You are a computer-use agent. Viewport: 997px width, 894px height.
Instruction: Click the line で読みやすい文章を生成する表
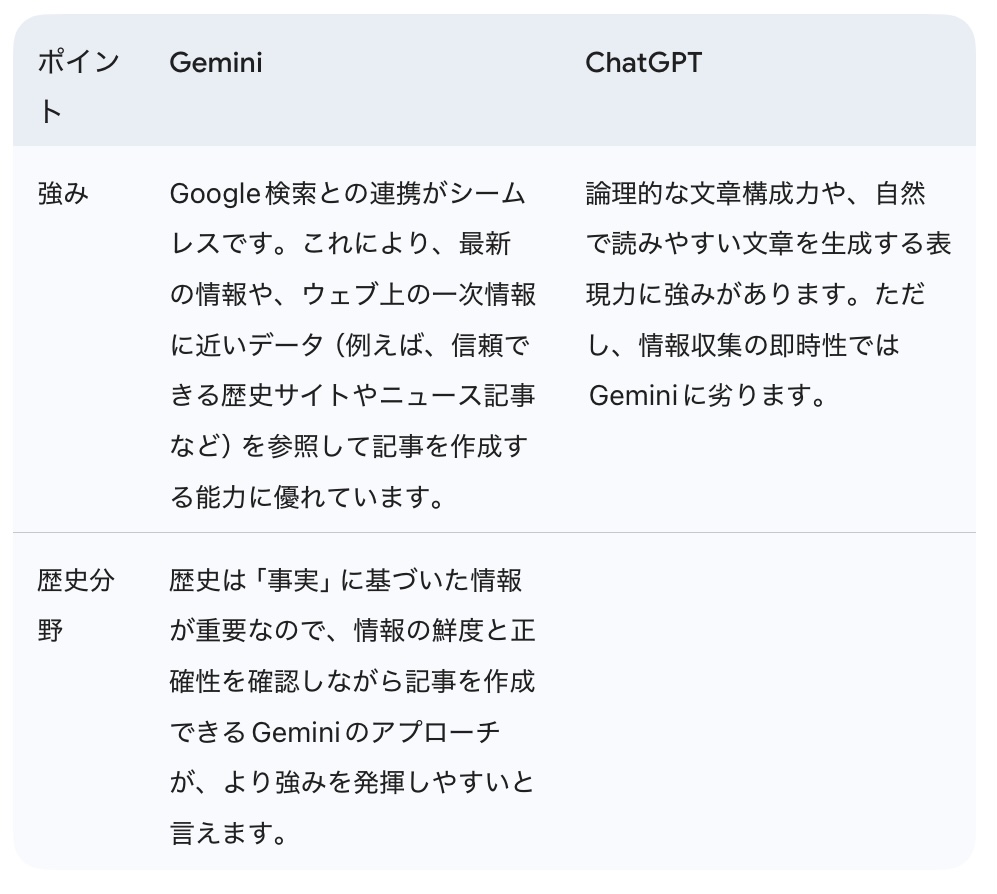[x=768, y=244]
